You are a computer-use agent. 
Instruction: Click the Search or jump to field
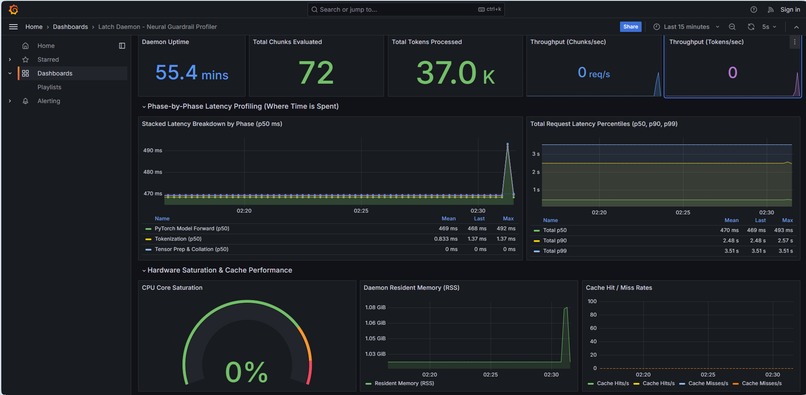point(406,9)
